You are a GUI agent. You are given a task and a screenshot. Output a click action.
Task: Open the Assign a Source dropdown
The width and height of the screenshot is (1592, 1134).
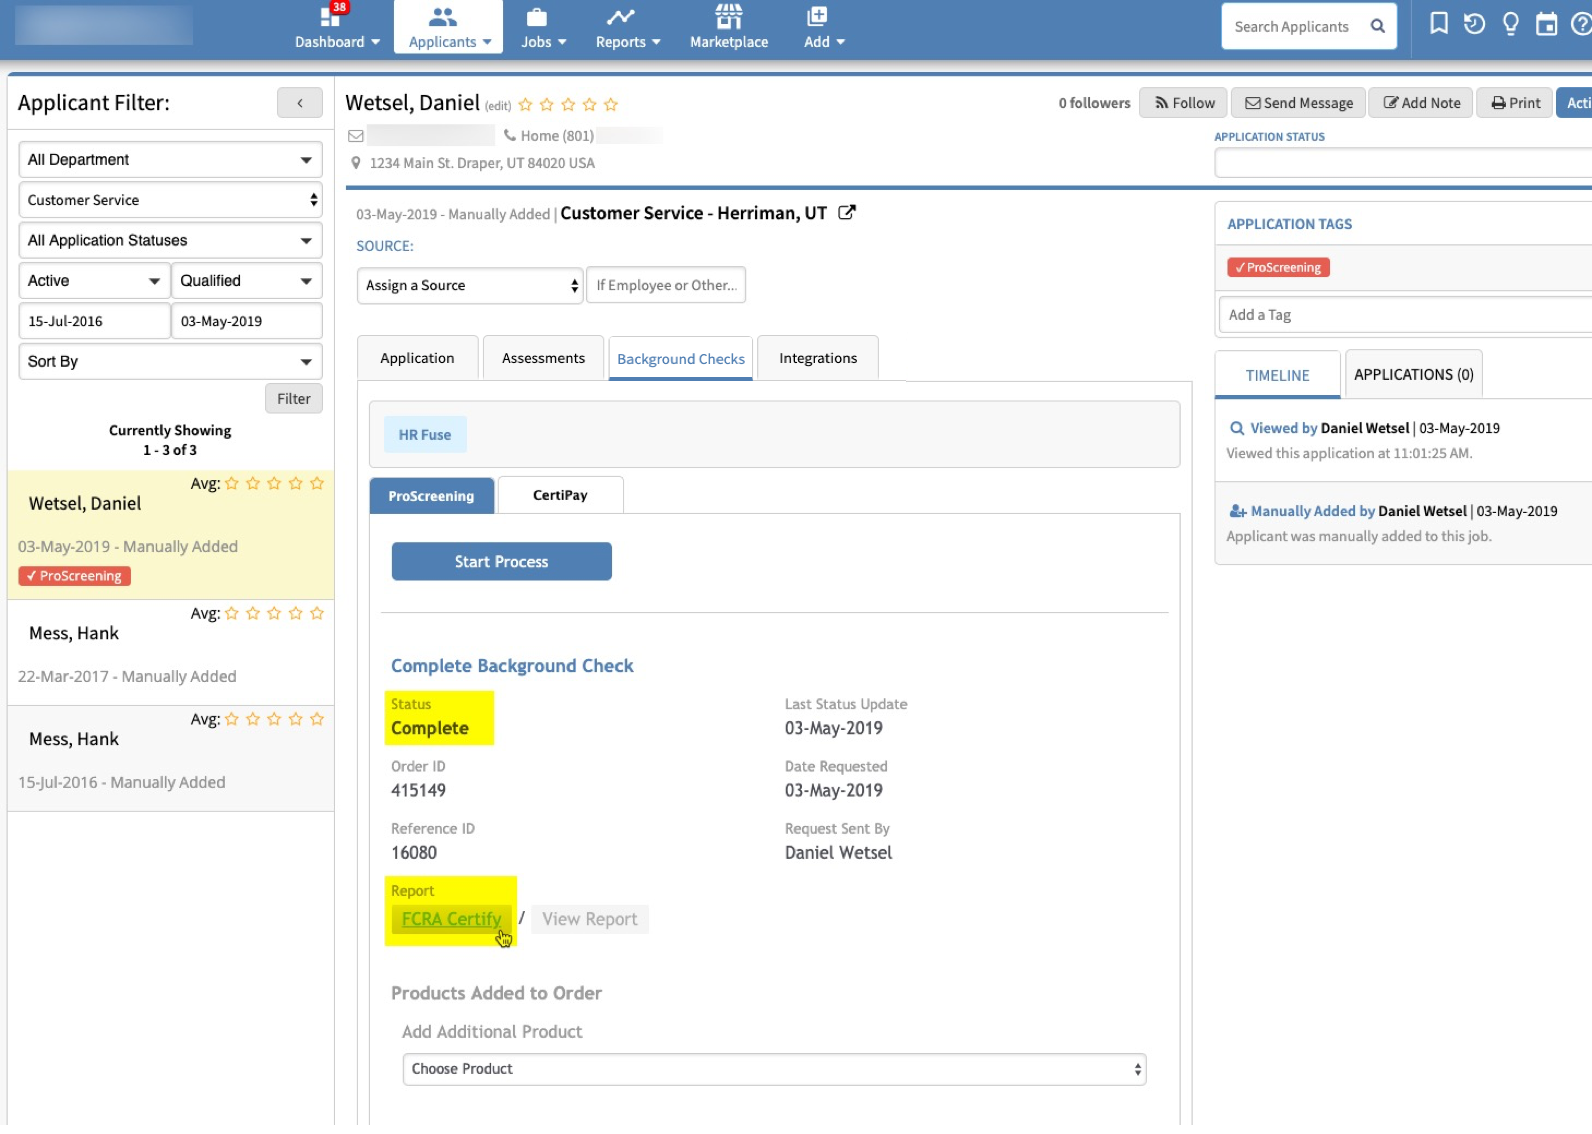(469, 286)
